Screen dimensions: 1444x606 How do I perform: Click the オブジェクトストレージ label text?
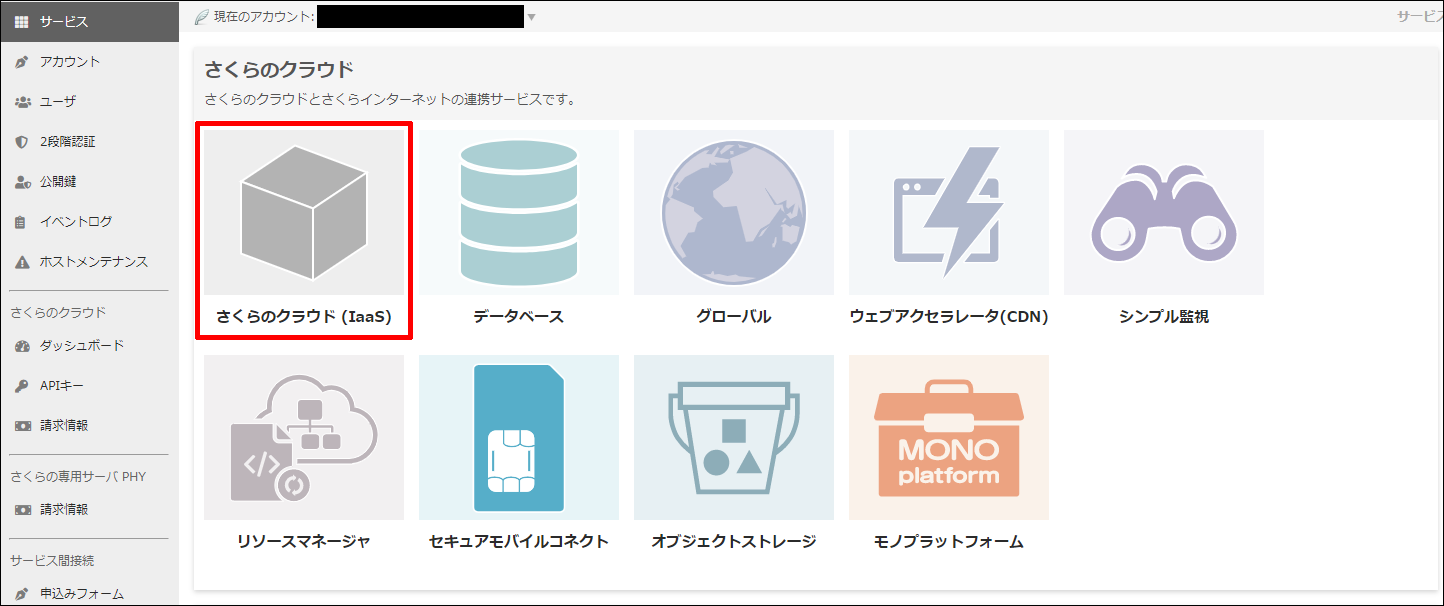tap(734, 542)
